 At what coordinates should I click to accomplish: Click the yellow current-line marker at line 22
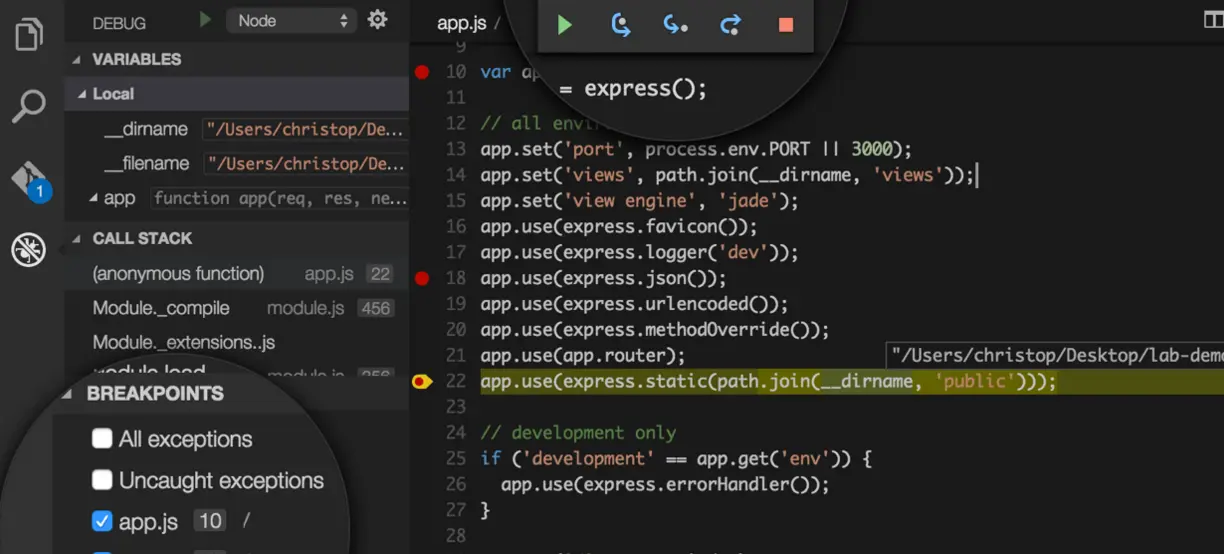tap(422, 381)
